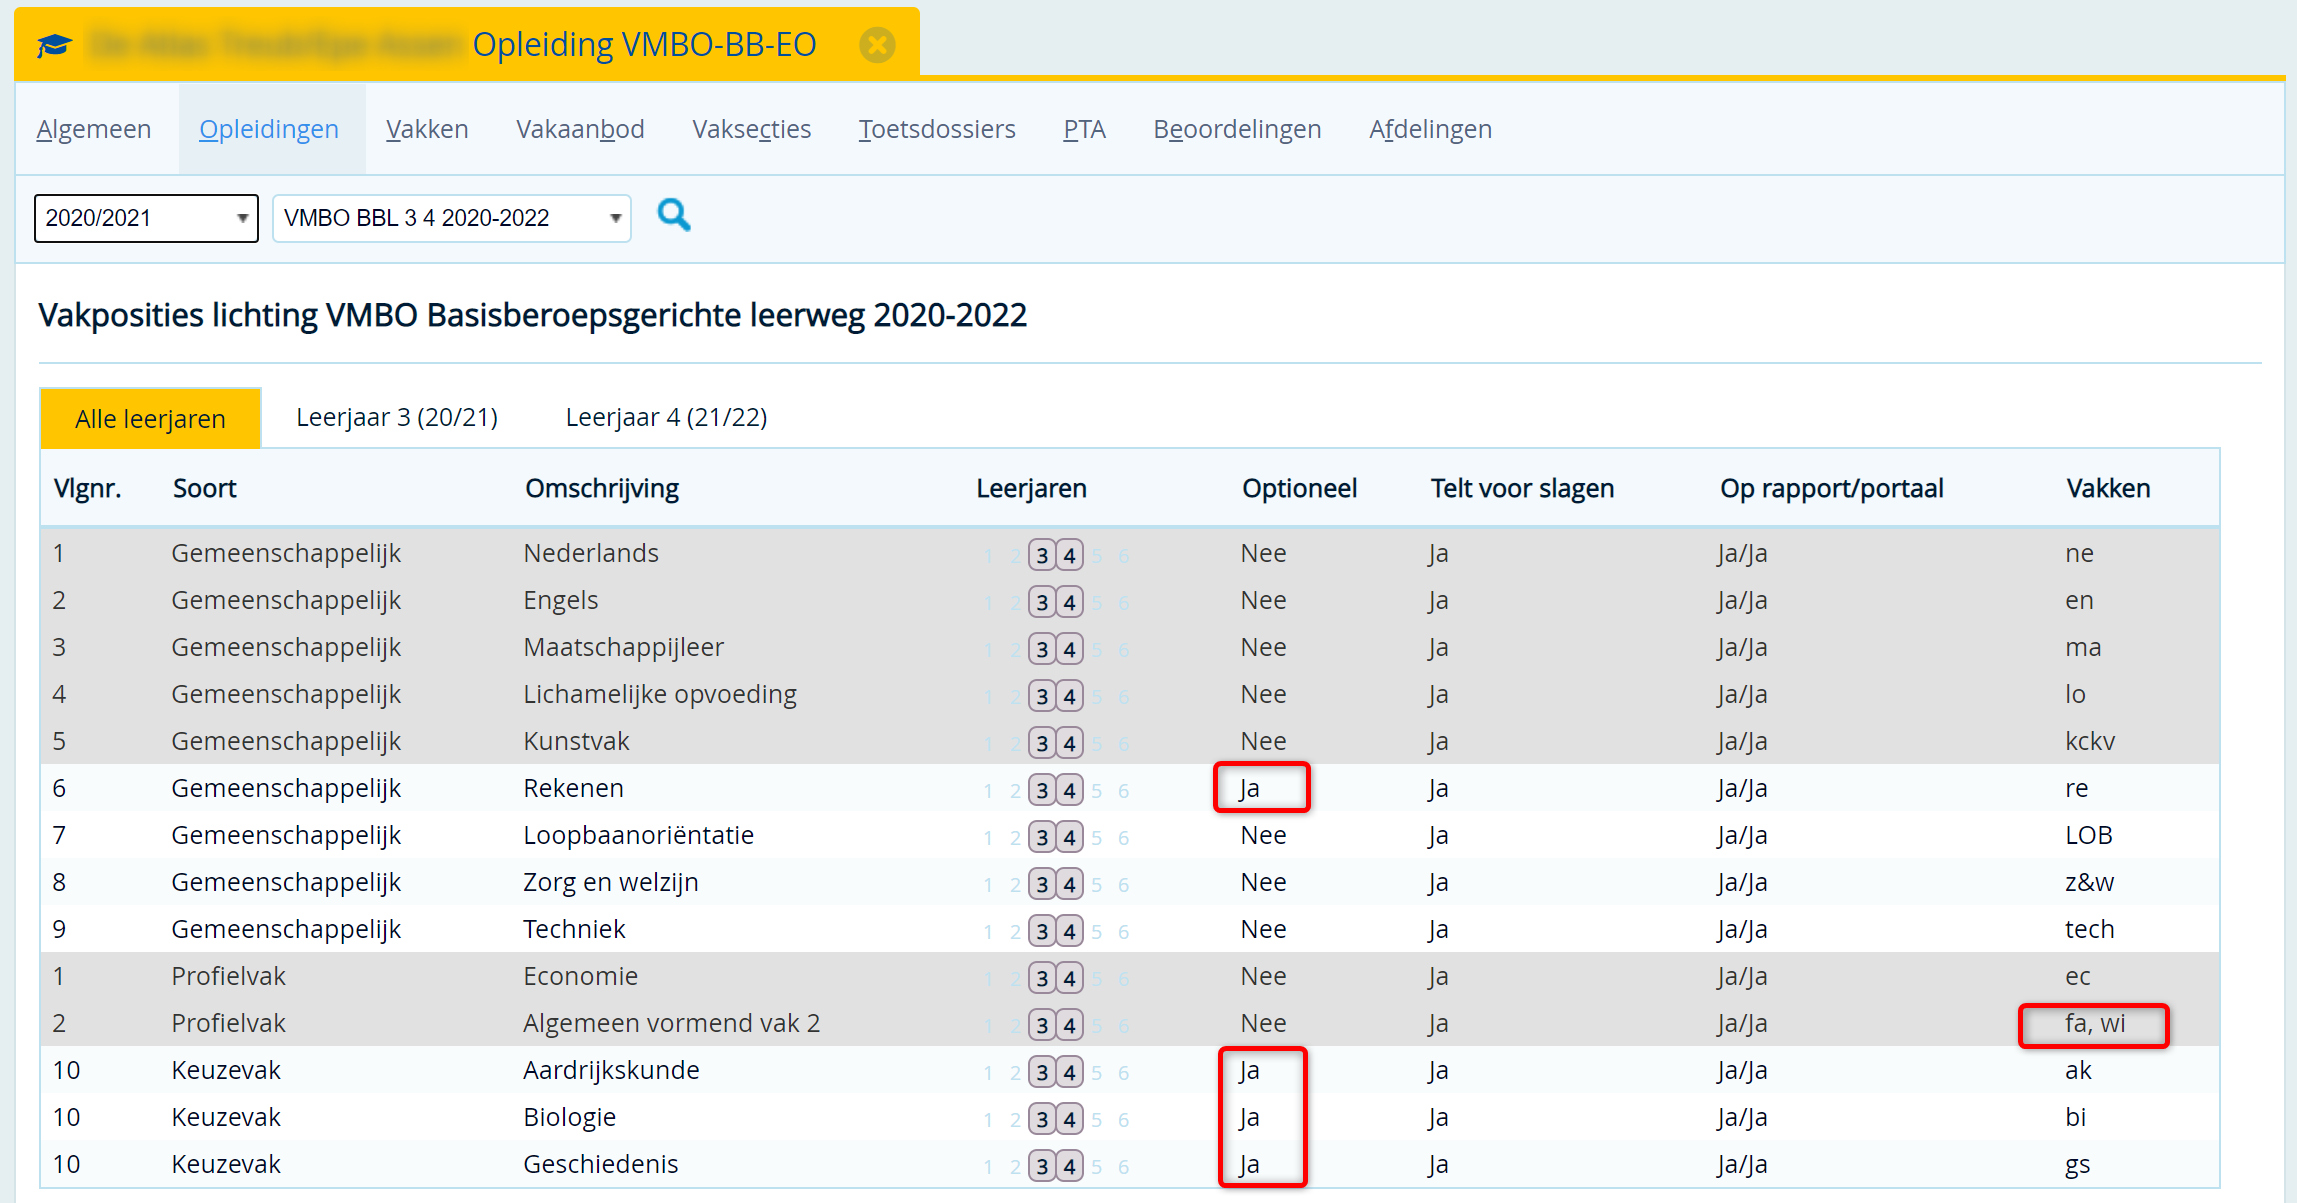The width and height of the screenshot is (2297, 1203).
Task: Click the Op rapport/portaal header
Action: pyautogui.click(x=1831, y=488)
